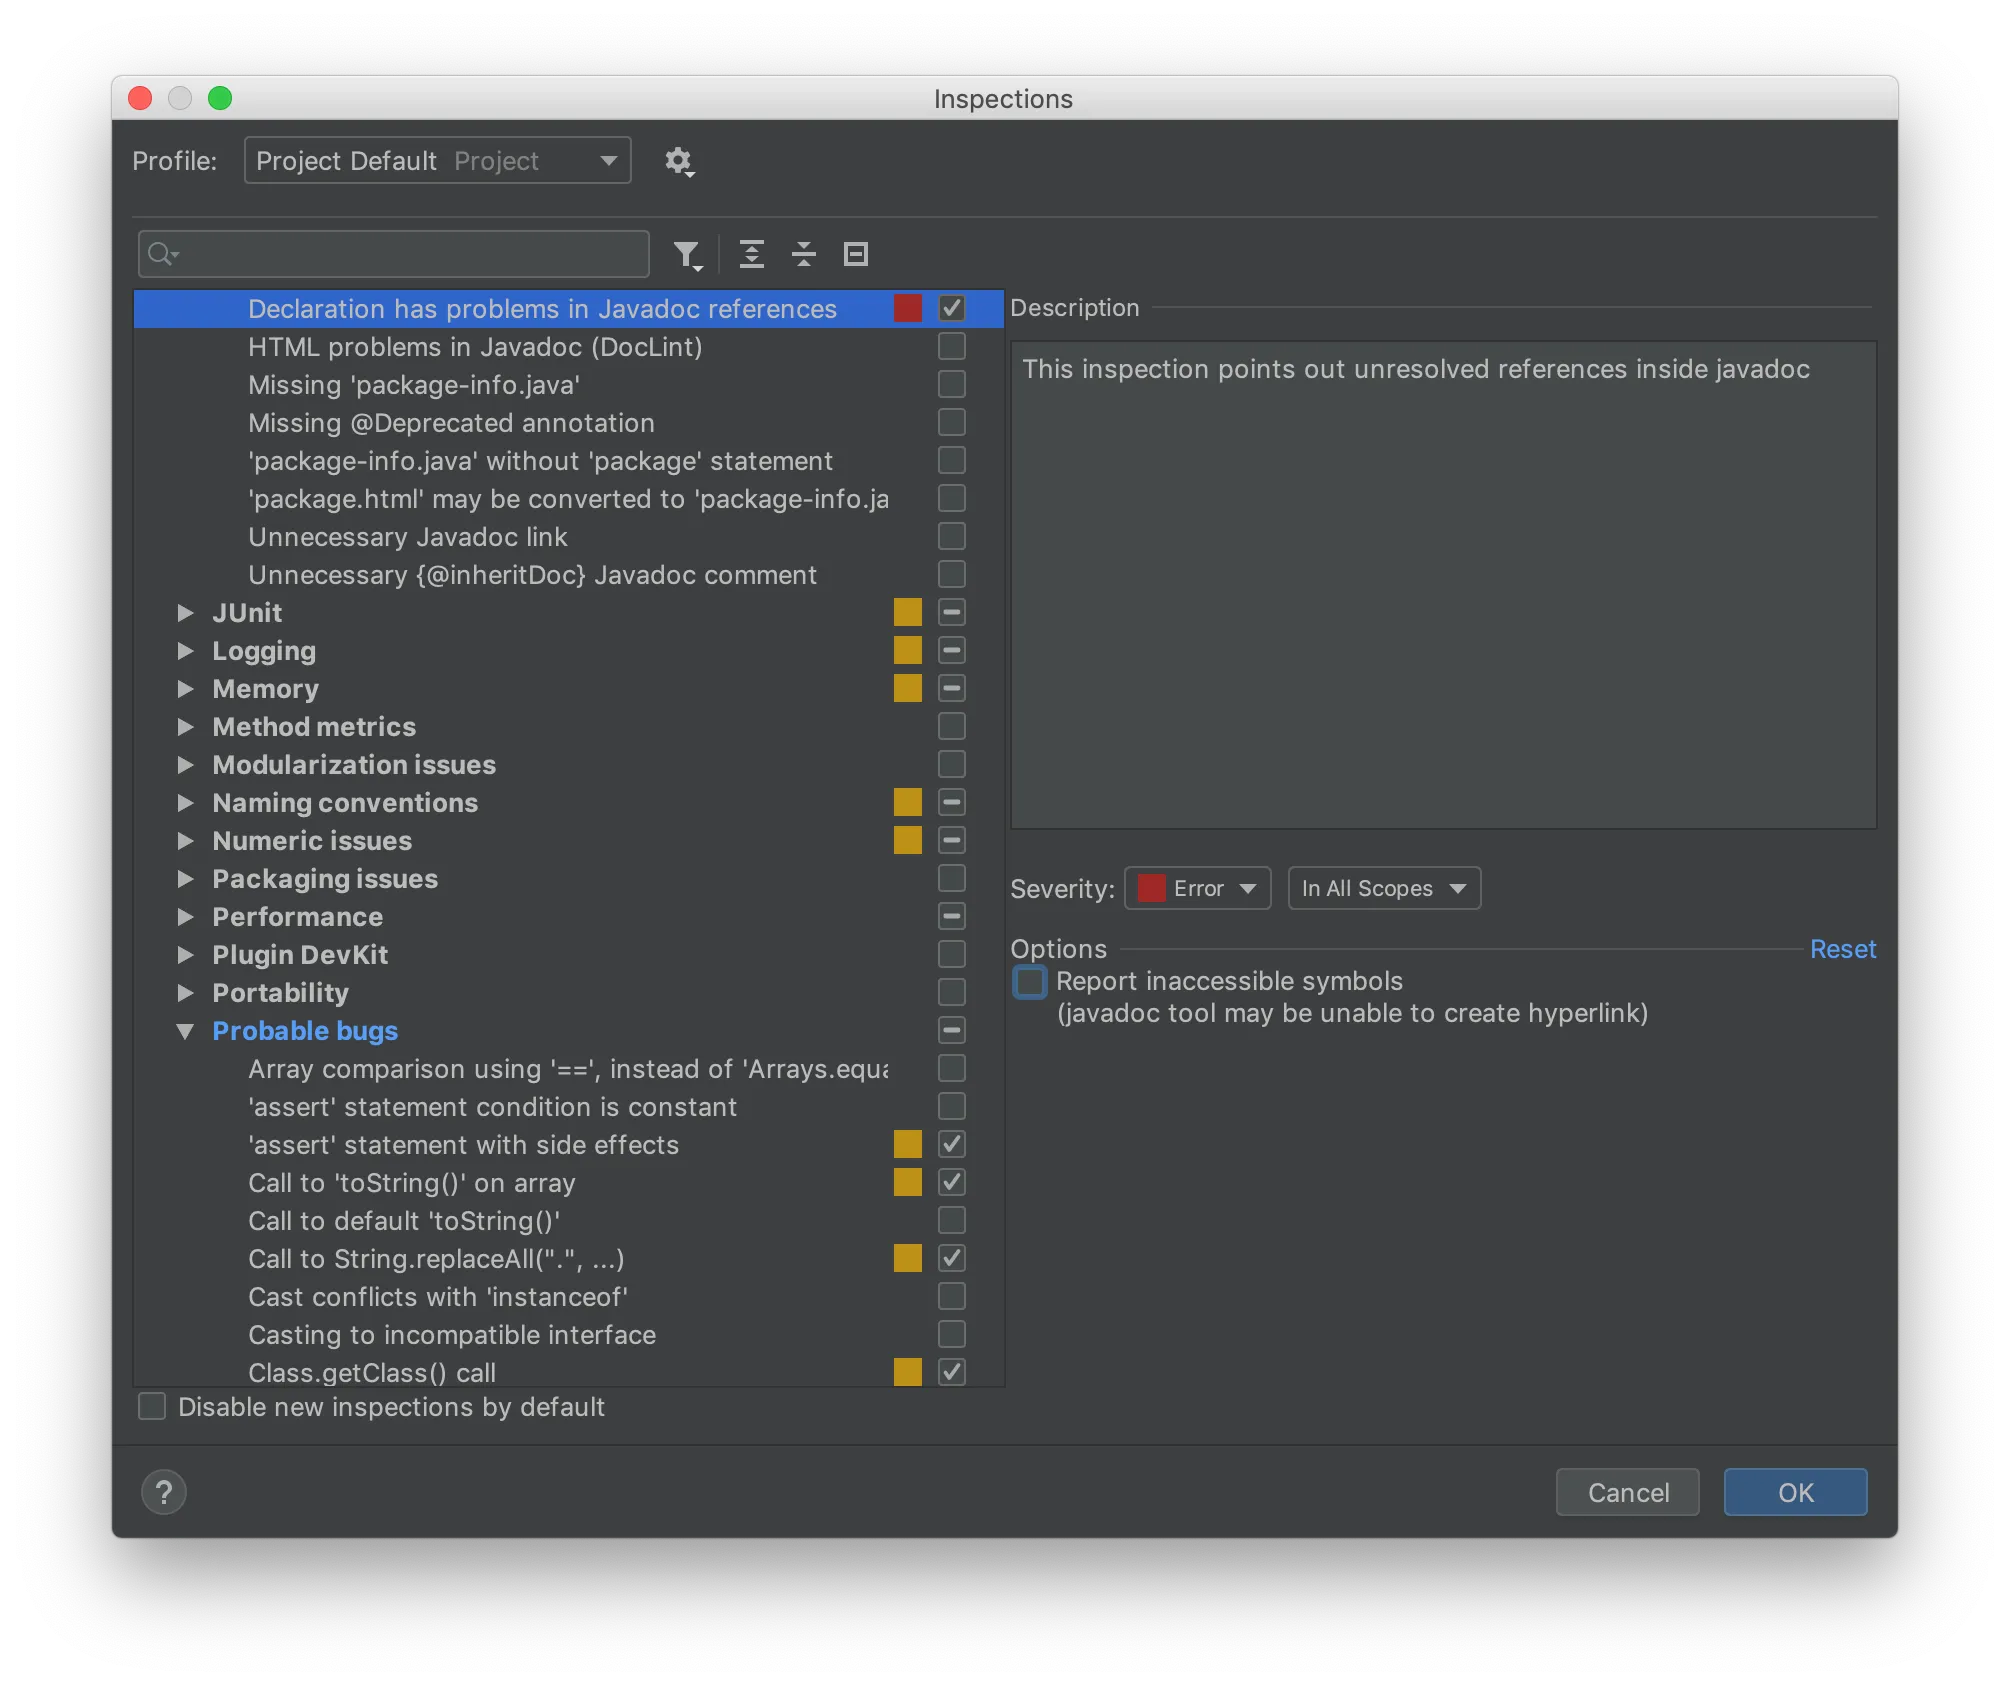This screenshot has height=1686, width=2010.
Task: Enable Report inaccessible symbols option
Action: click(x=1029, y=982)
